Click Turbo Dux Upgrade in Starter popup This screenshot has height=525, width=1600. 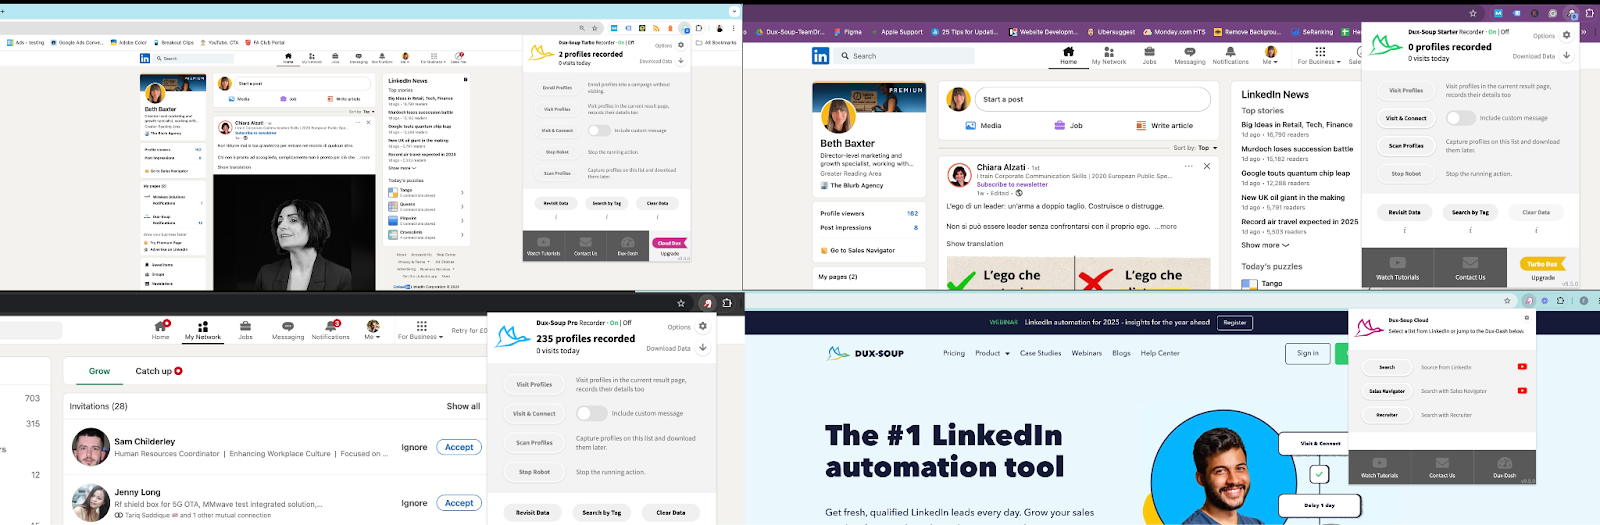1542,266
